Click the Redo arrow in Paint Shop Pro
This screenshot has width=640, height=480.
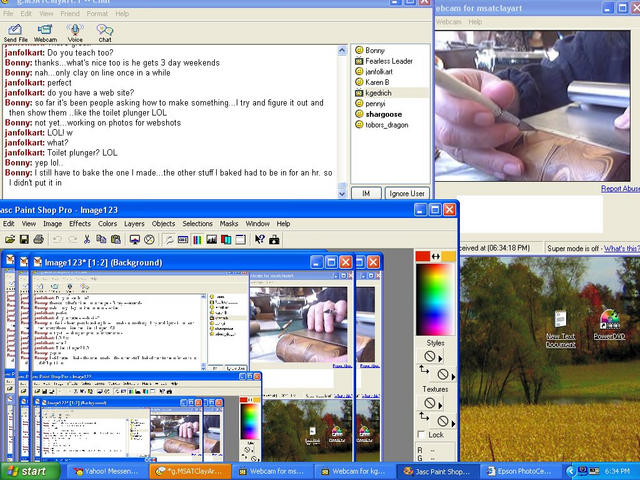[x=72, y=239]
